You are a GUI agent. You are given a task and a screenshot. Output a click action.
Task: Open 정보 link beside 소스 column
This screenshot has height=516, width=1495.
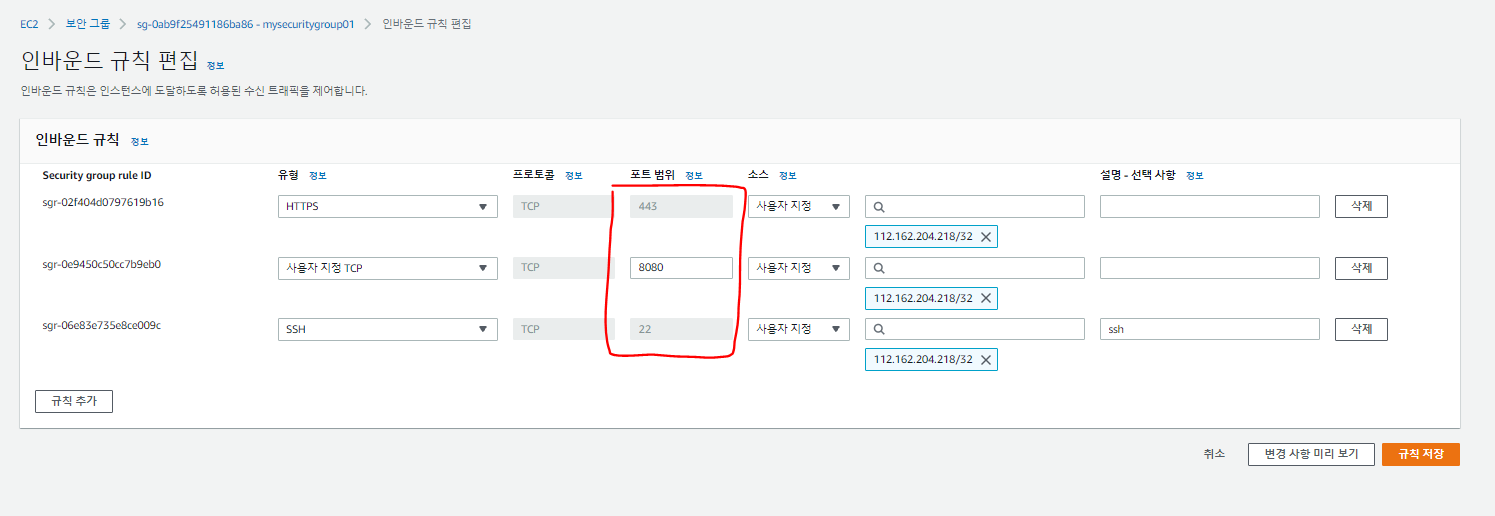coord(788,176)
